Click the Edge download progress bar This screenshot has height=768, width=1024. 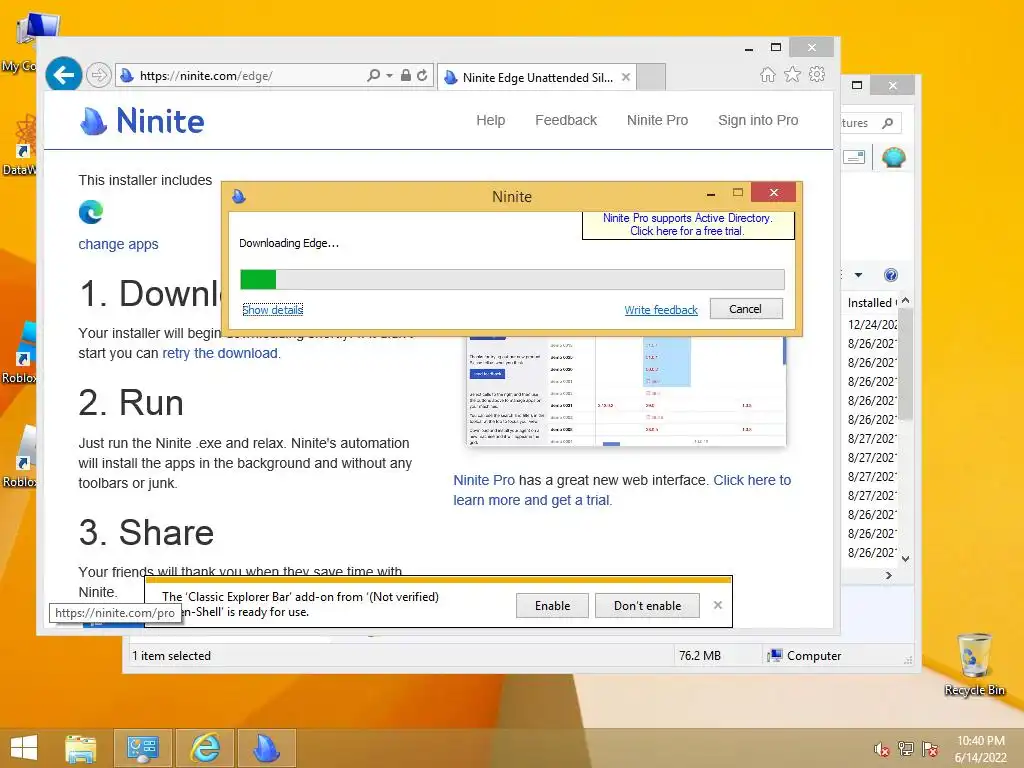(512, 280)
